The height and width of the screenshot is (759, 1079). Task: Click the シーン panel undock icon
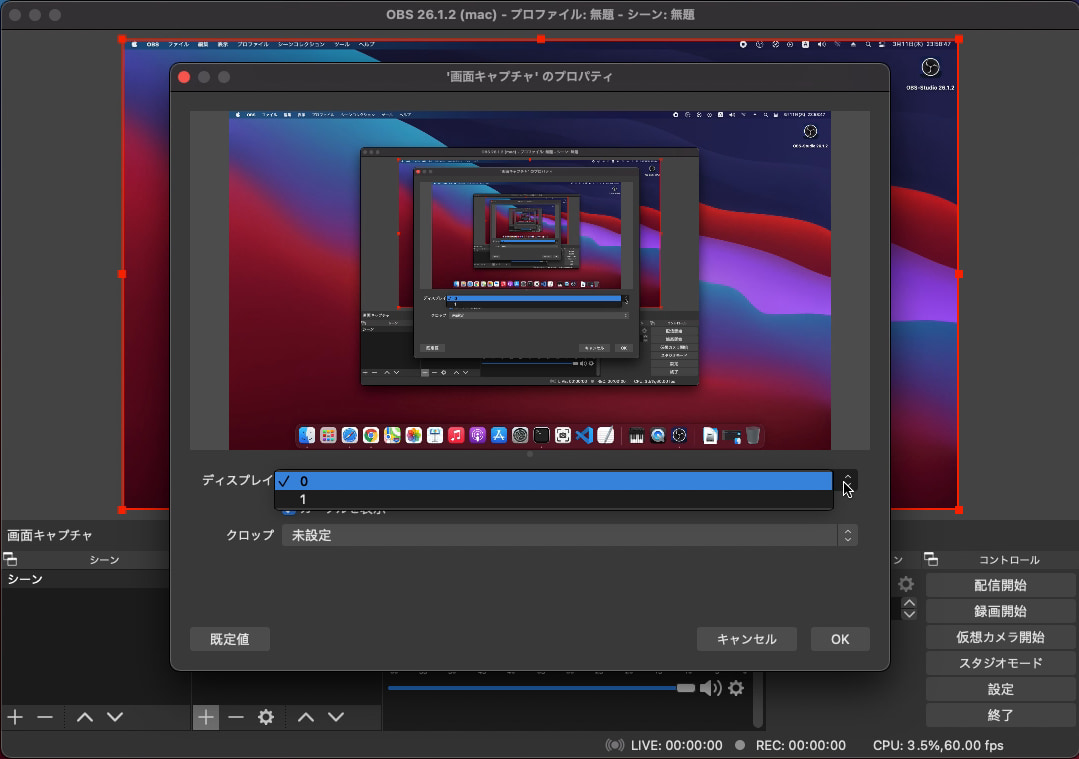pyautogui.click(x=10, y=559)
